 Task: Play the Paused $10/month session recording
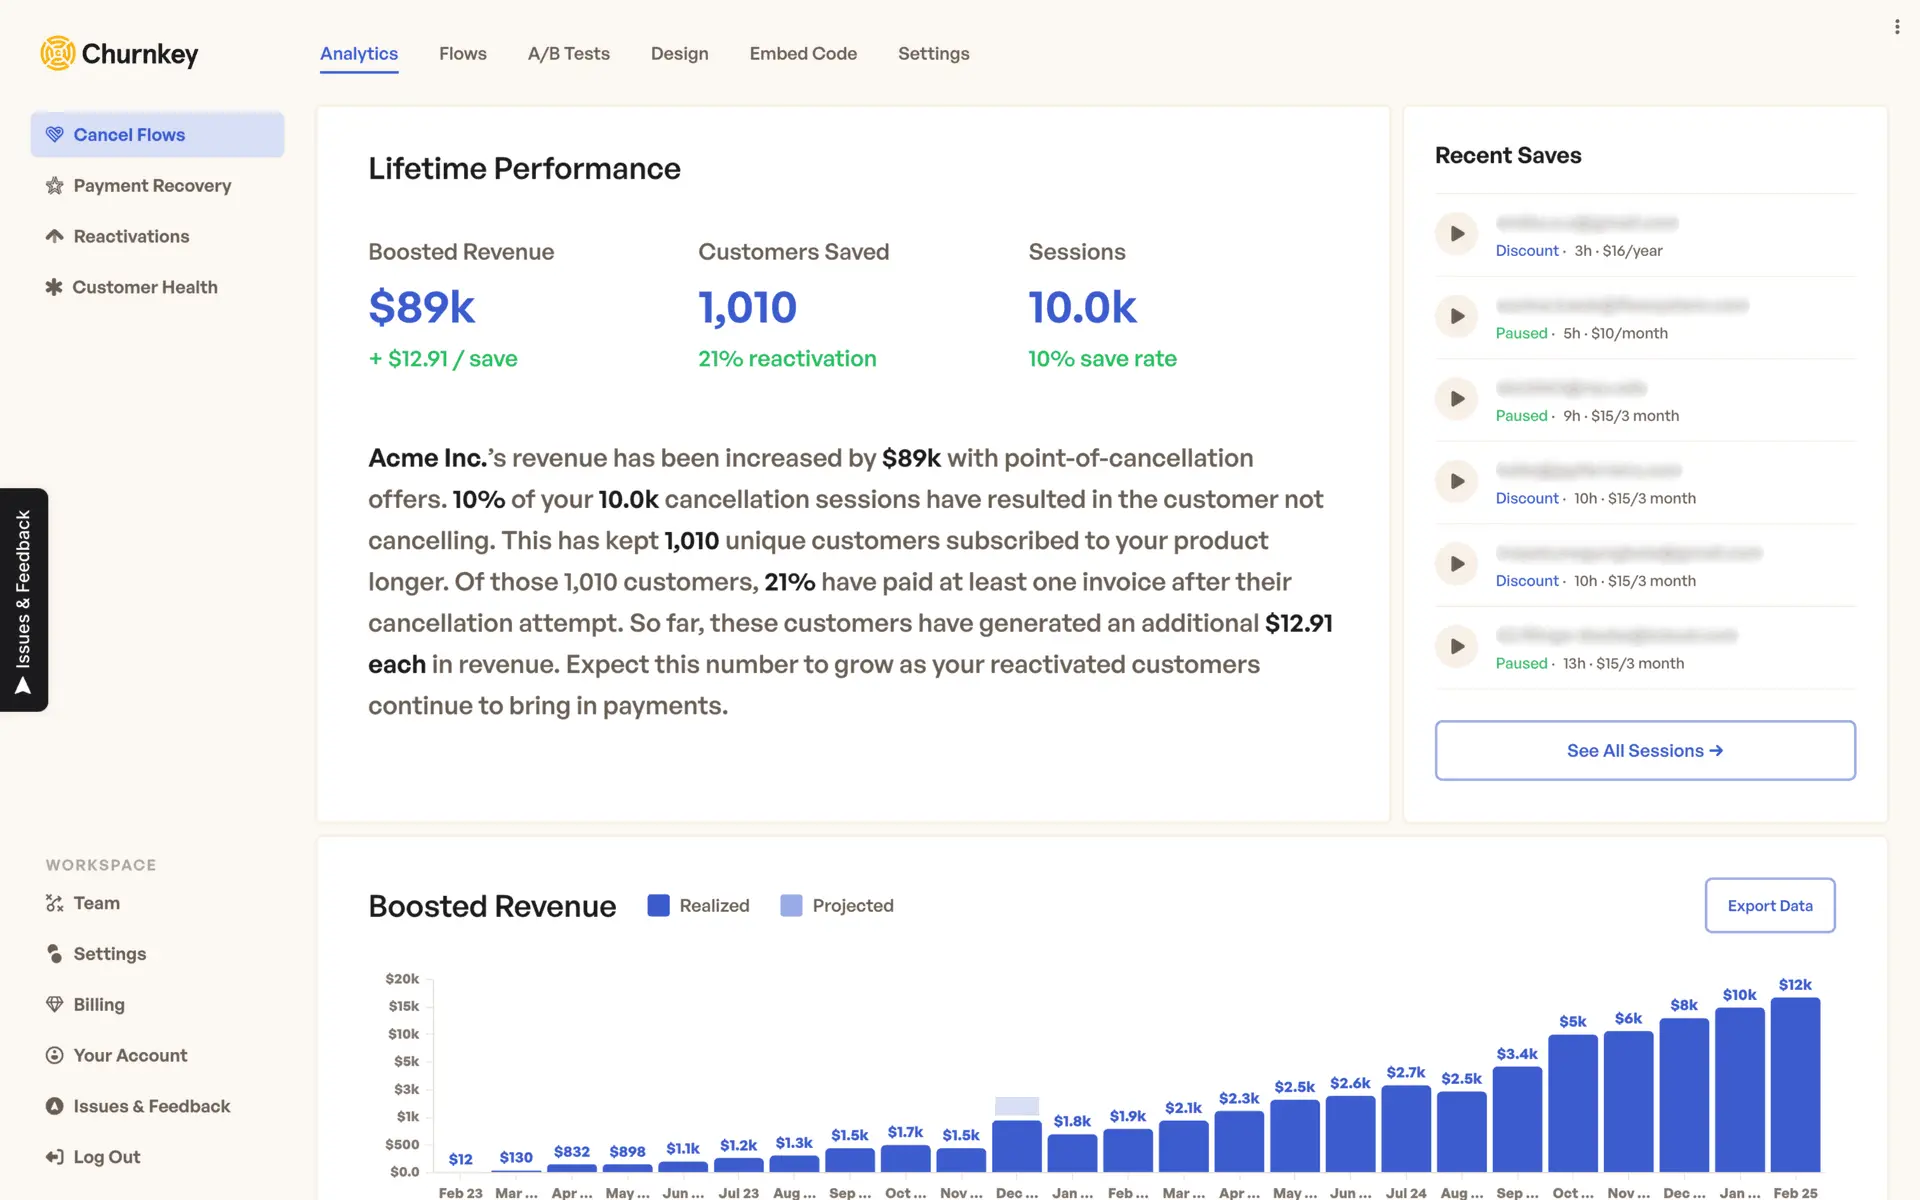[1456, 317]
